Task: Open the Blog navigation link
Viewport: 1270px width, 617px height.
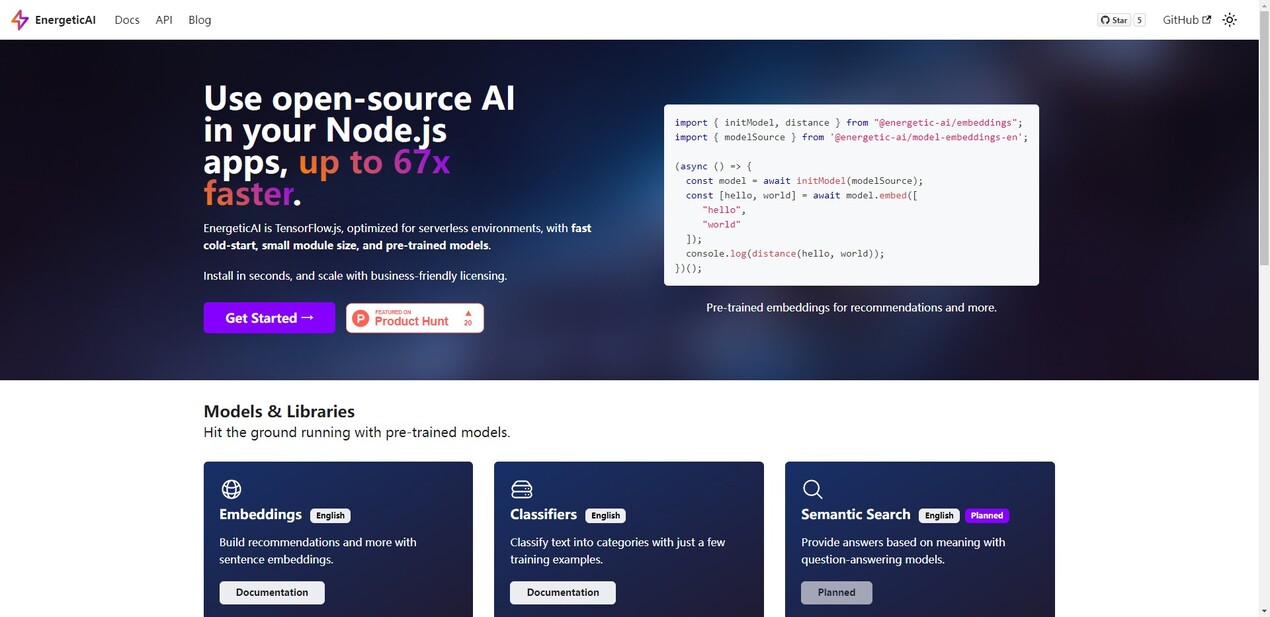Action: (x=200, y=20)
